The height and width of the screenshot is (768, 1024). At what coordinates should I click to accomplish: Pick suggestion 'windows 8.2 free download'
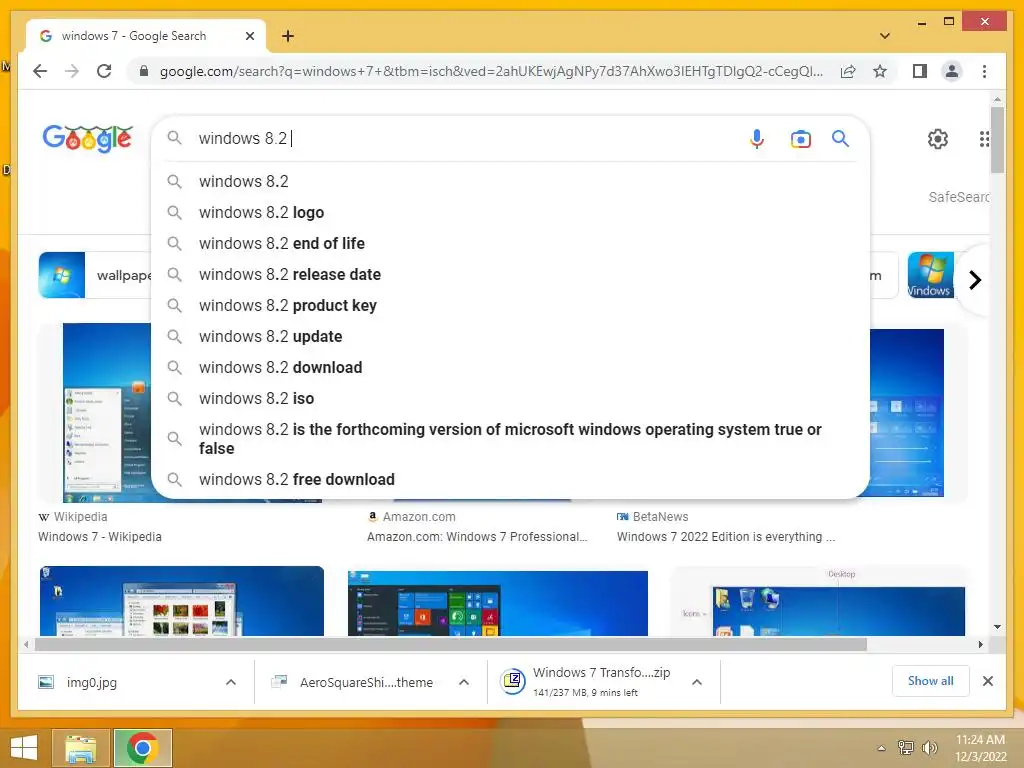pos(510,479)
